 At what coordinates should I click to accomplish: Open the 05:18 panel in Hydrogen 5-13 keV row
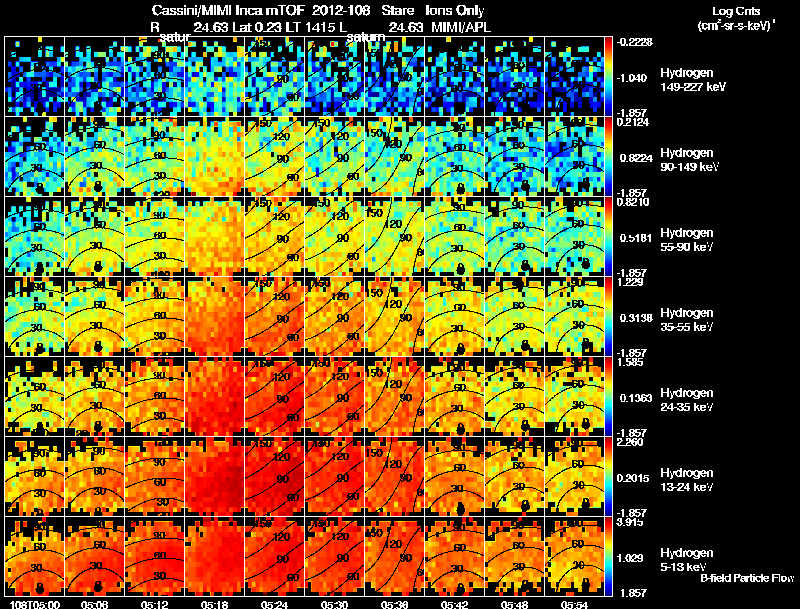(x=214, y=556)
